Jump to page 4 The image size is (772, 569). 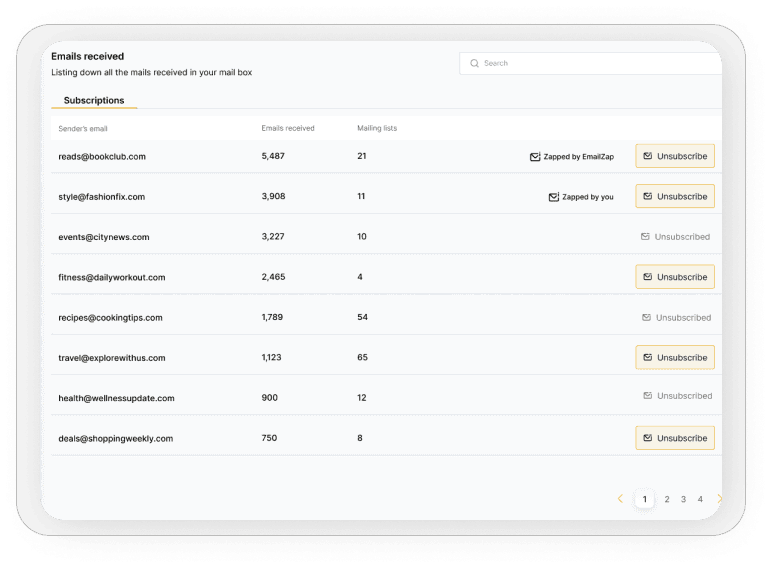[700, 499]
